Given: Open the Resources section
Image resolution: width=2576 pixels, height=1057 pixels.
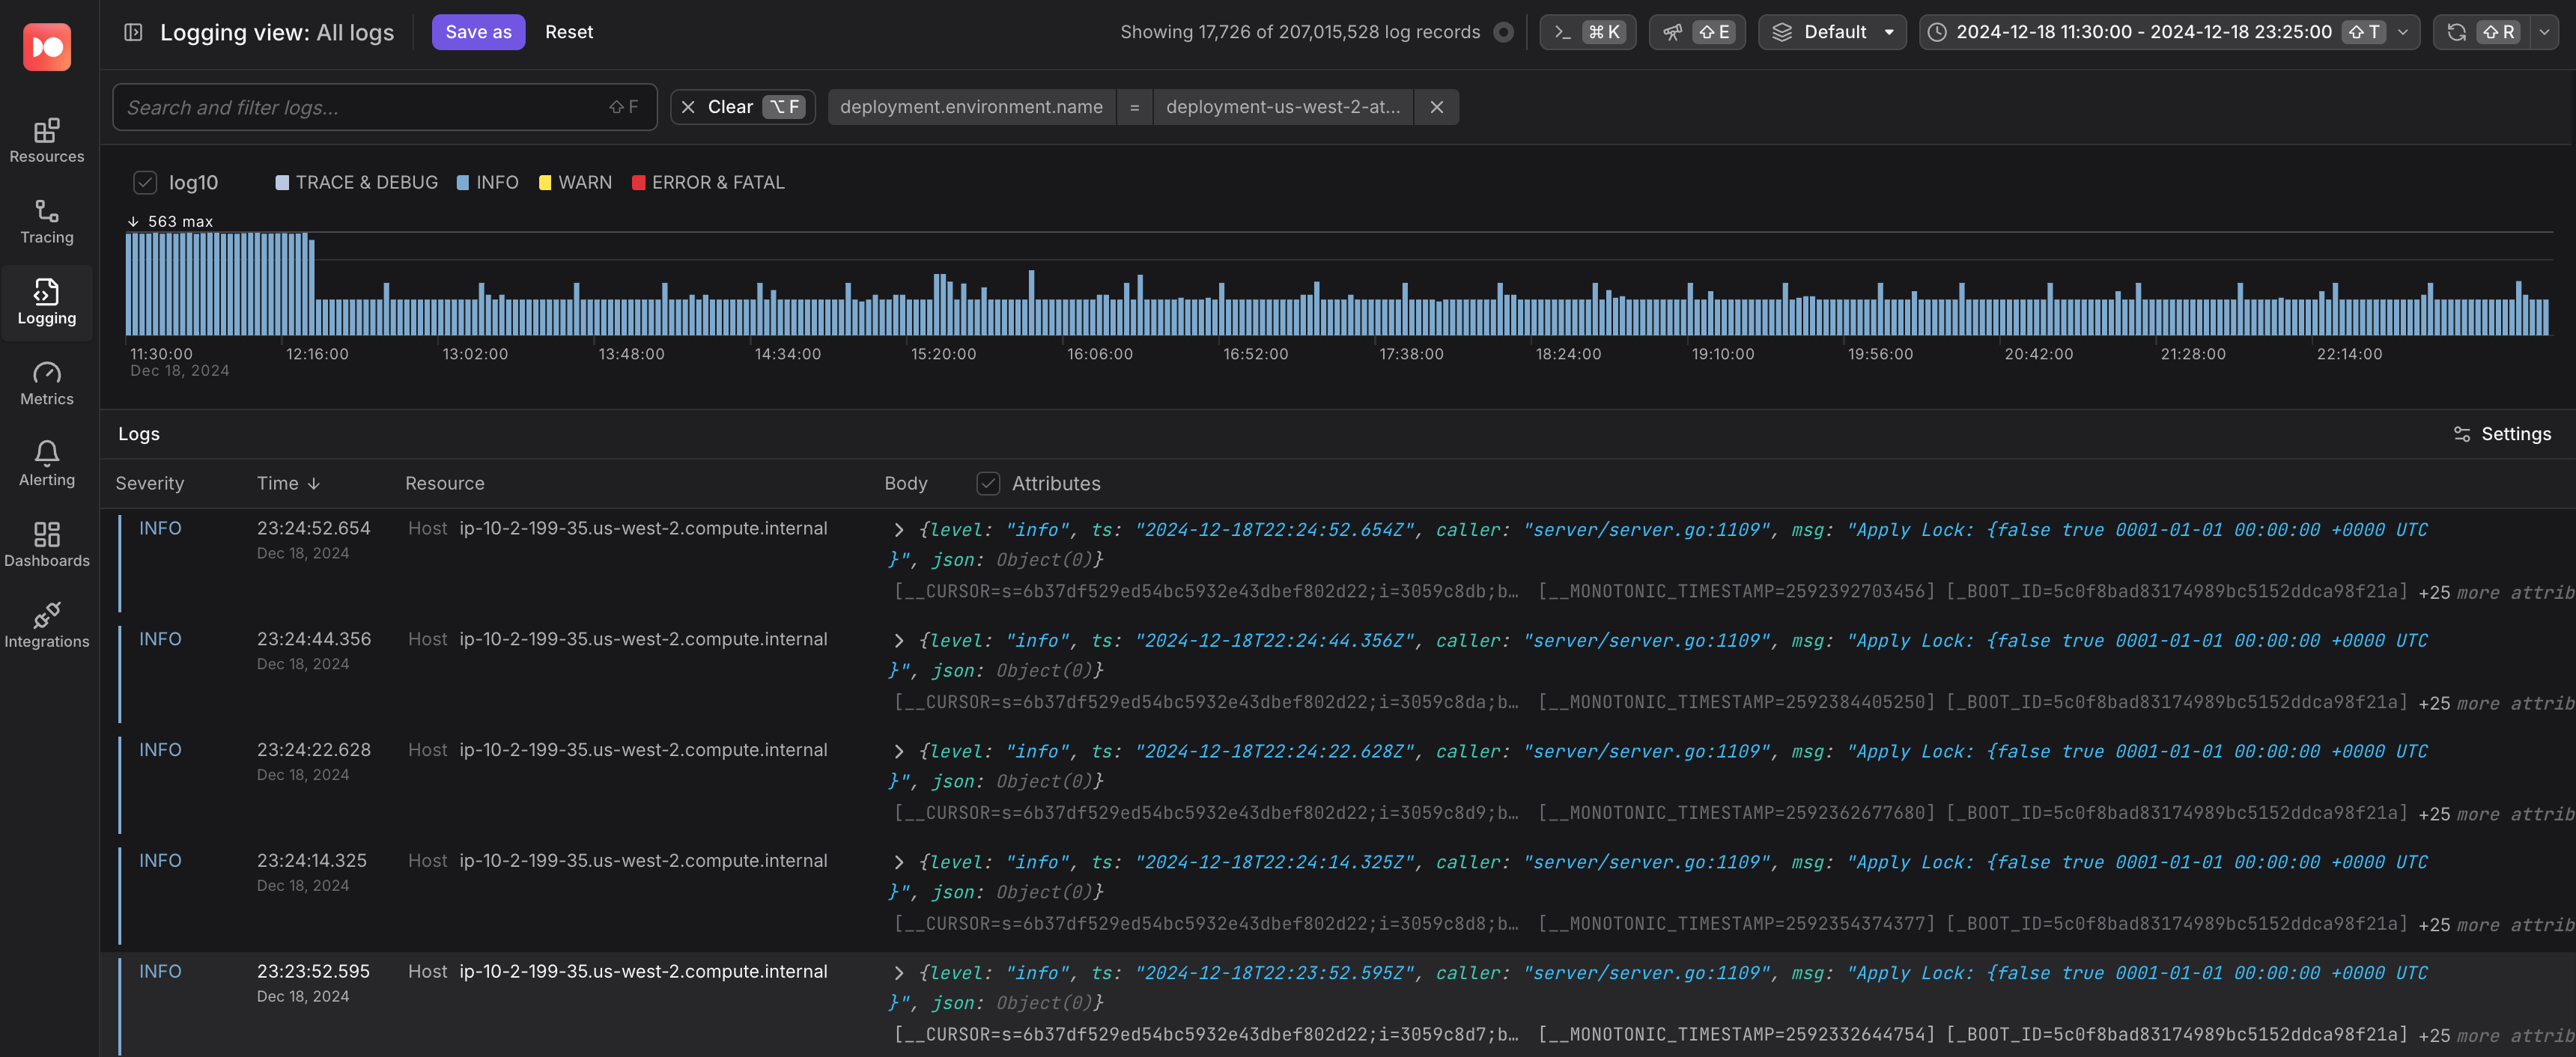Looking at the screenshot, I should tap(47, 141).
